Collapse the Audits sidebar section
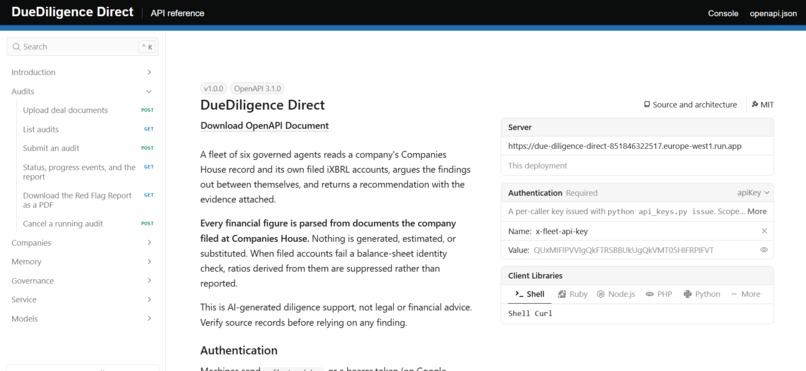Viewport: 806px width, 371px height. point(149,91)
